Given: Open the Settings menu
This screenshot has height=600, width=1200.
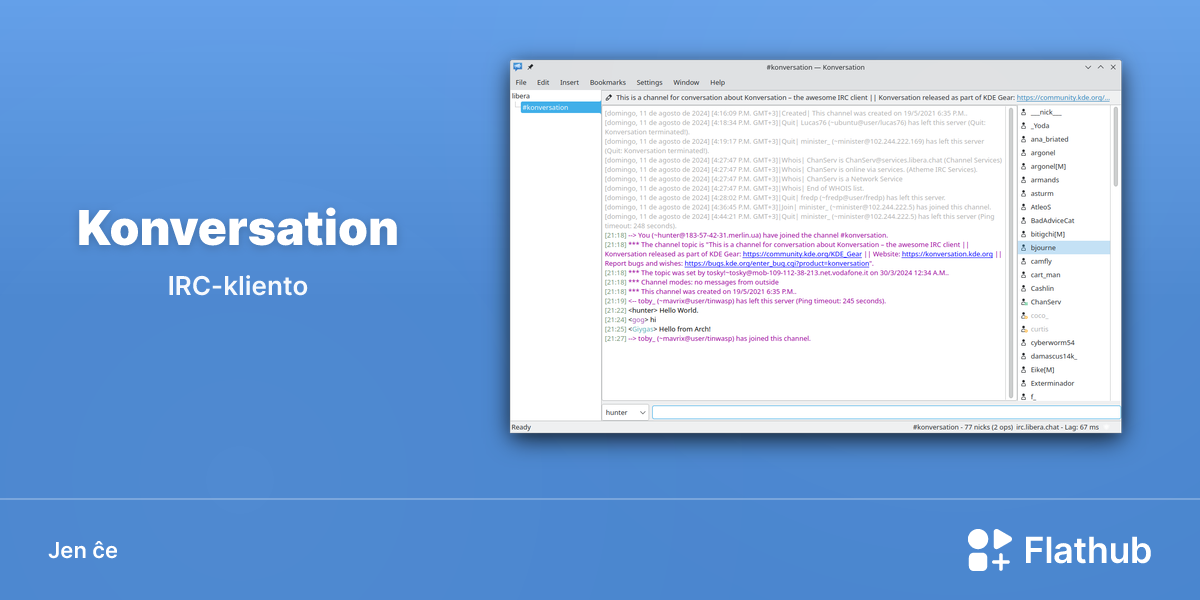Looking at the screenshot, I should [x=650, y=82].
